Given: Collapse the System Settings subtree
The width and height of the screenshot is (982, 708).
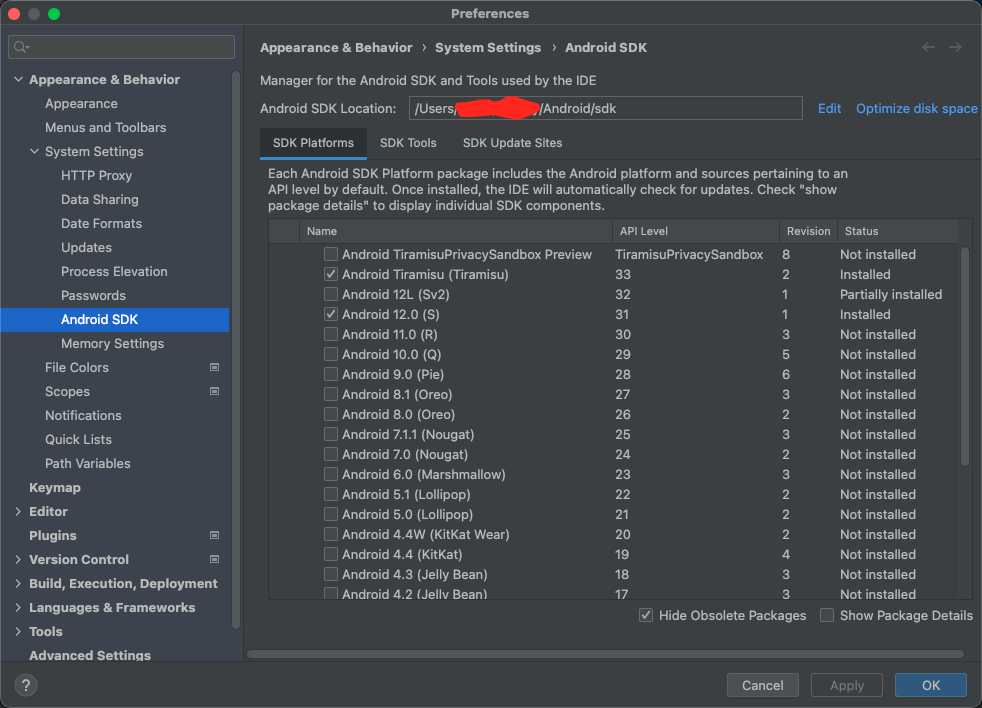Looking at the screenshot, I should (34, 151).
